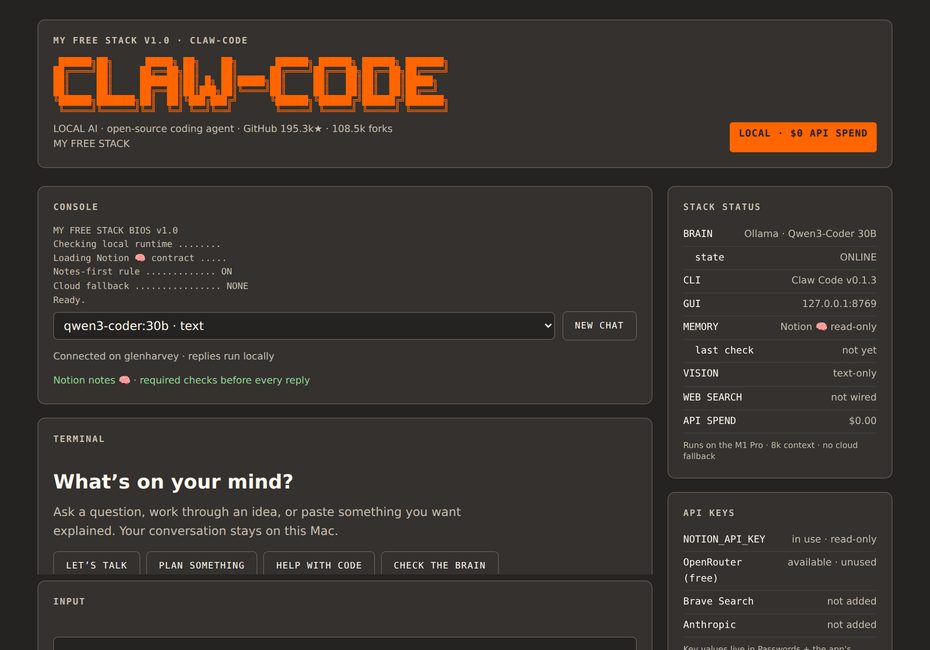Click the 'Ollama · Qwen3-Coder 30B' value
This screenshot has height=650, width=930.
(x=810, y=234)
